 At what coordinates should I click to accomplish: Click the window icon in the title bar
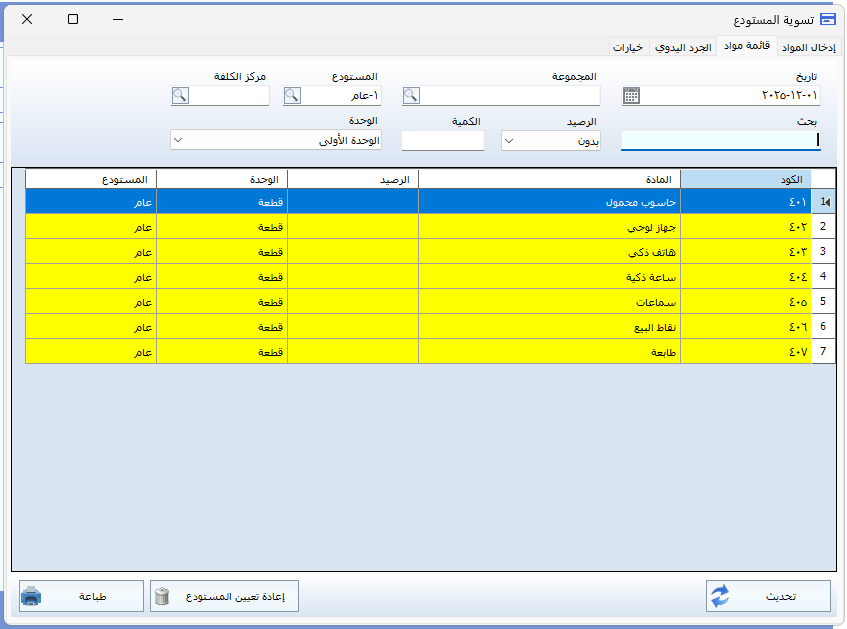pos(826,19)
